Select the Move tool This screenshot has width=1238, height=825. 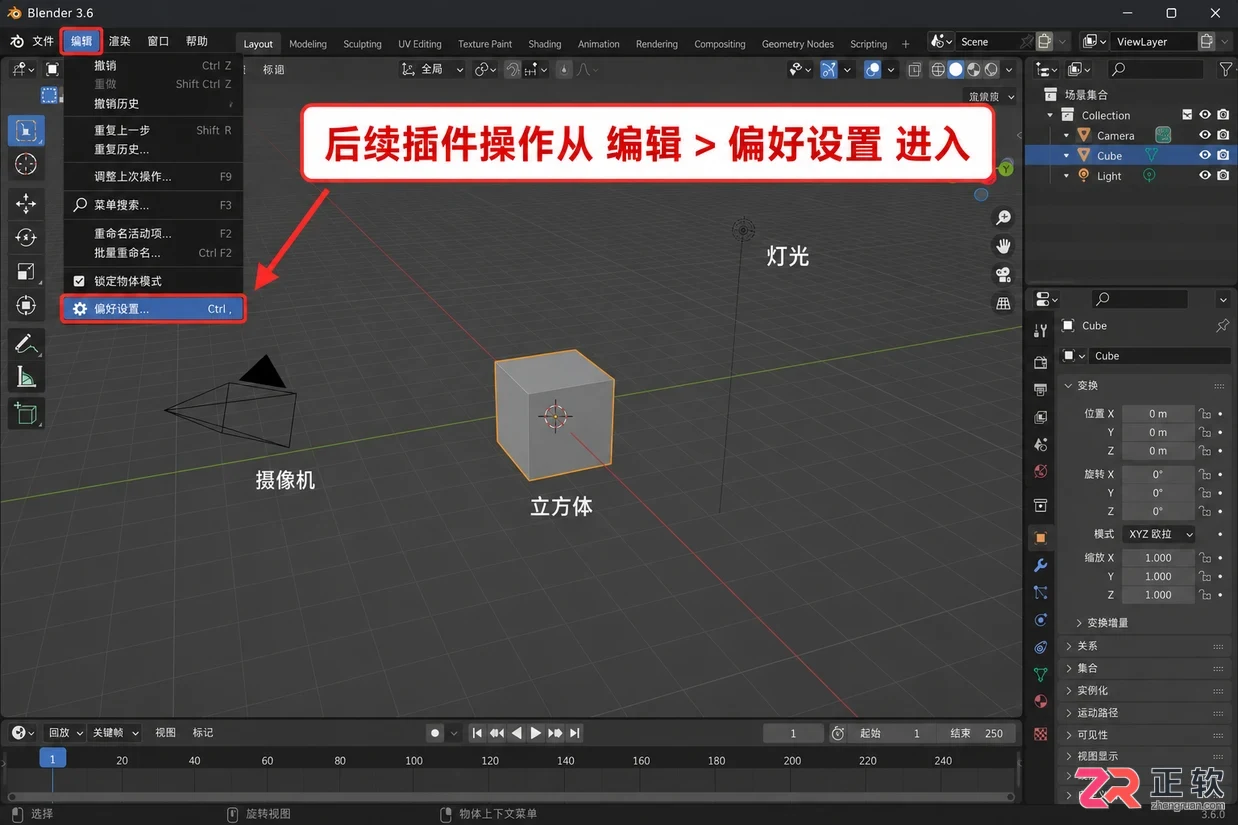pos(26,204)
